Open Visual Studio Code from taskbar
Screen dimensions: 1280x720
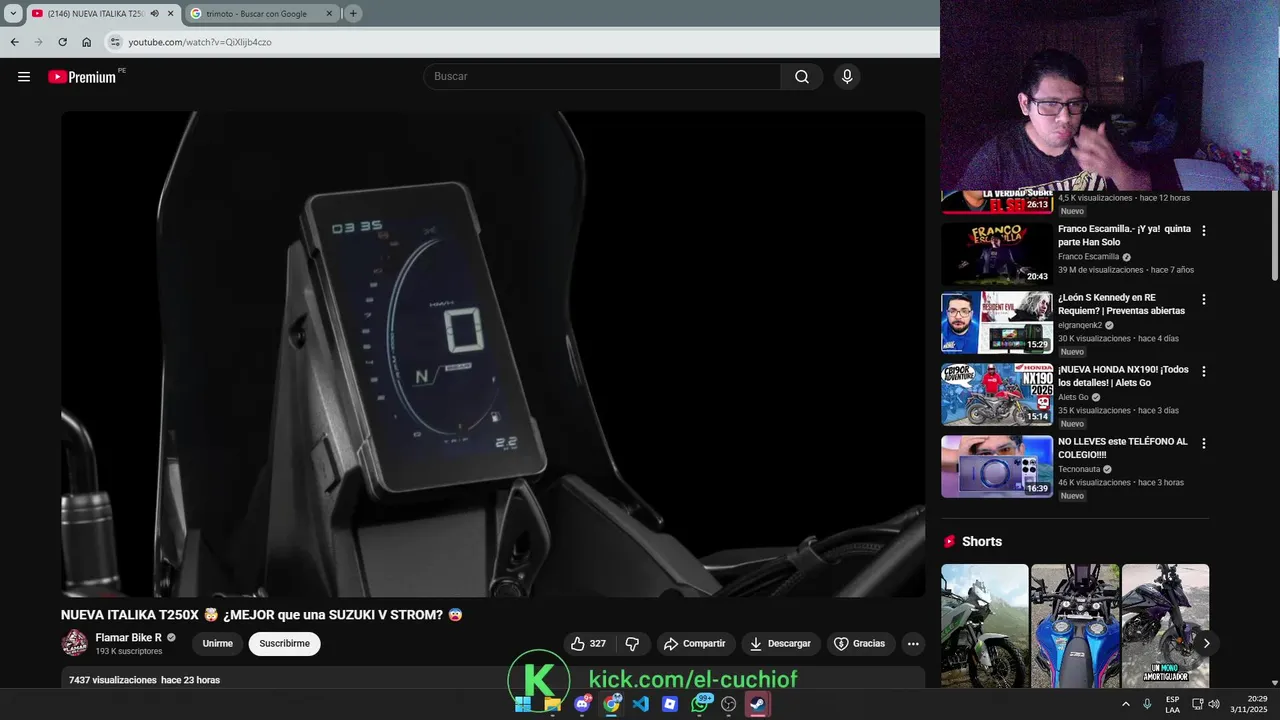click(x=641, y=704)
